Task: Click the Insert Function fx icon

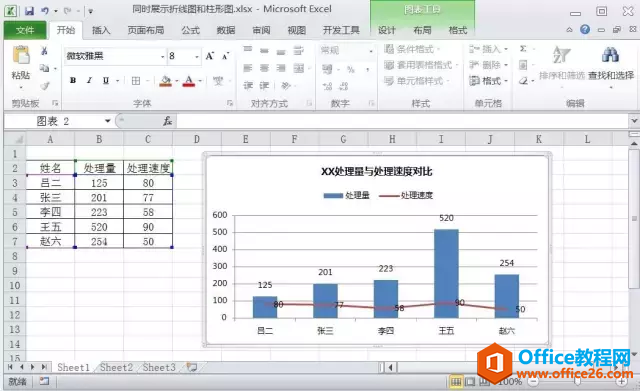Action: point(167,121)
